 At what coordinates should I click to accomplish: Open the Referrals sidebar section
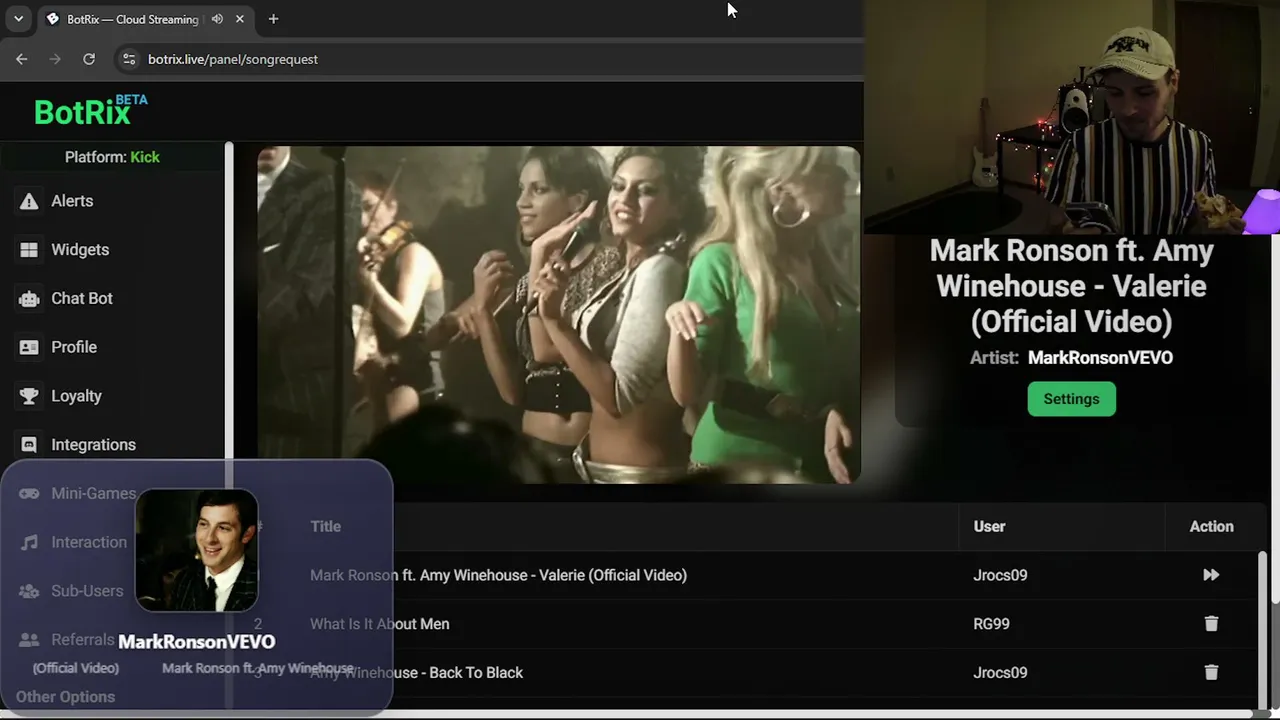(x=83, y=640)
